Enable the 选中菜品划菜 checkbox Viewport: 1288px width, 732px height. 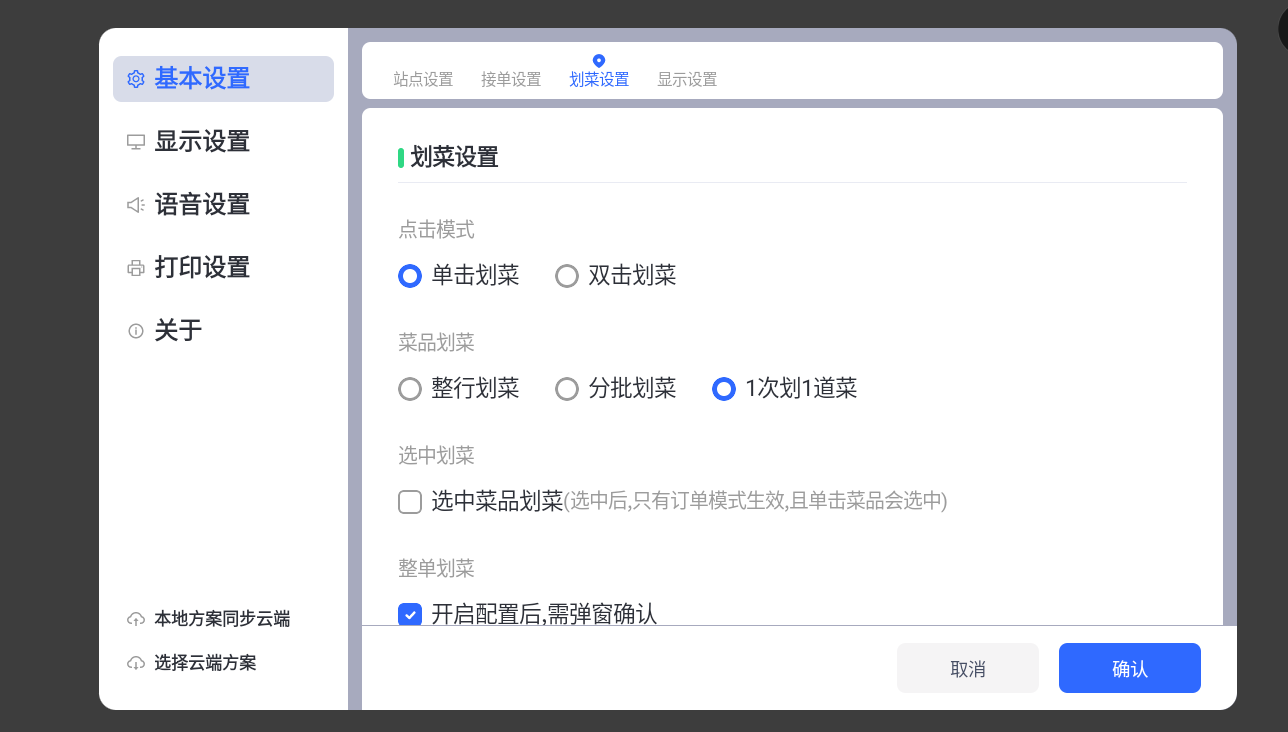[x=410, y=502]
